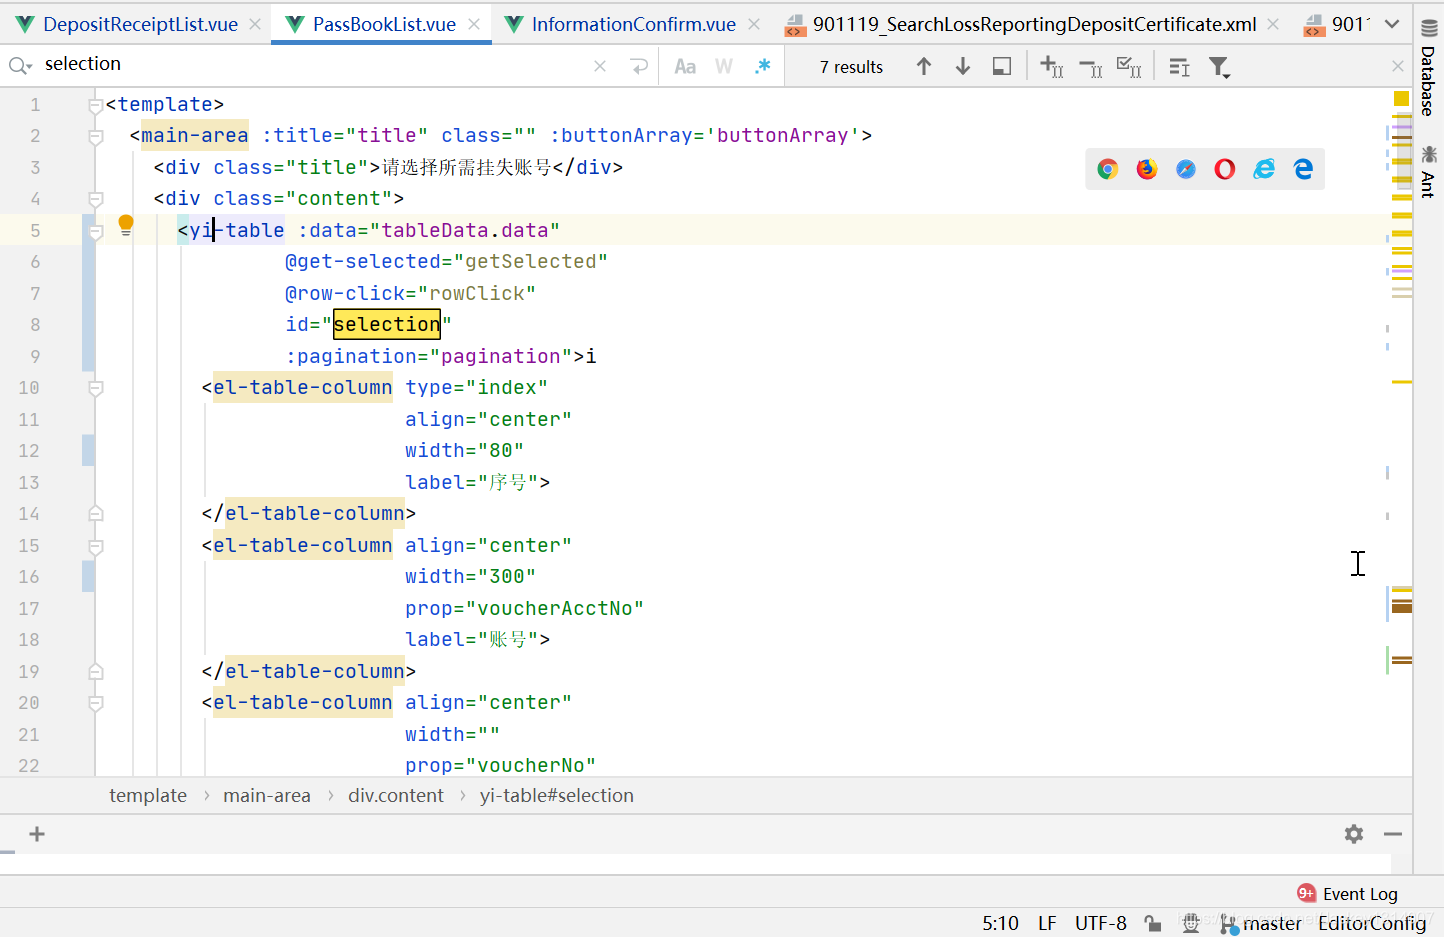Preview in Chrome browser

pos(1107,169)
